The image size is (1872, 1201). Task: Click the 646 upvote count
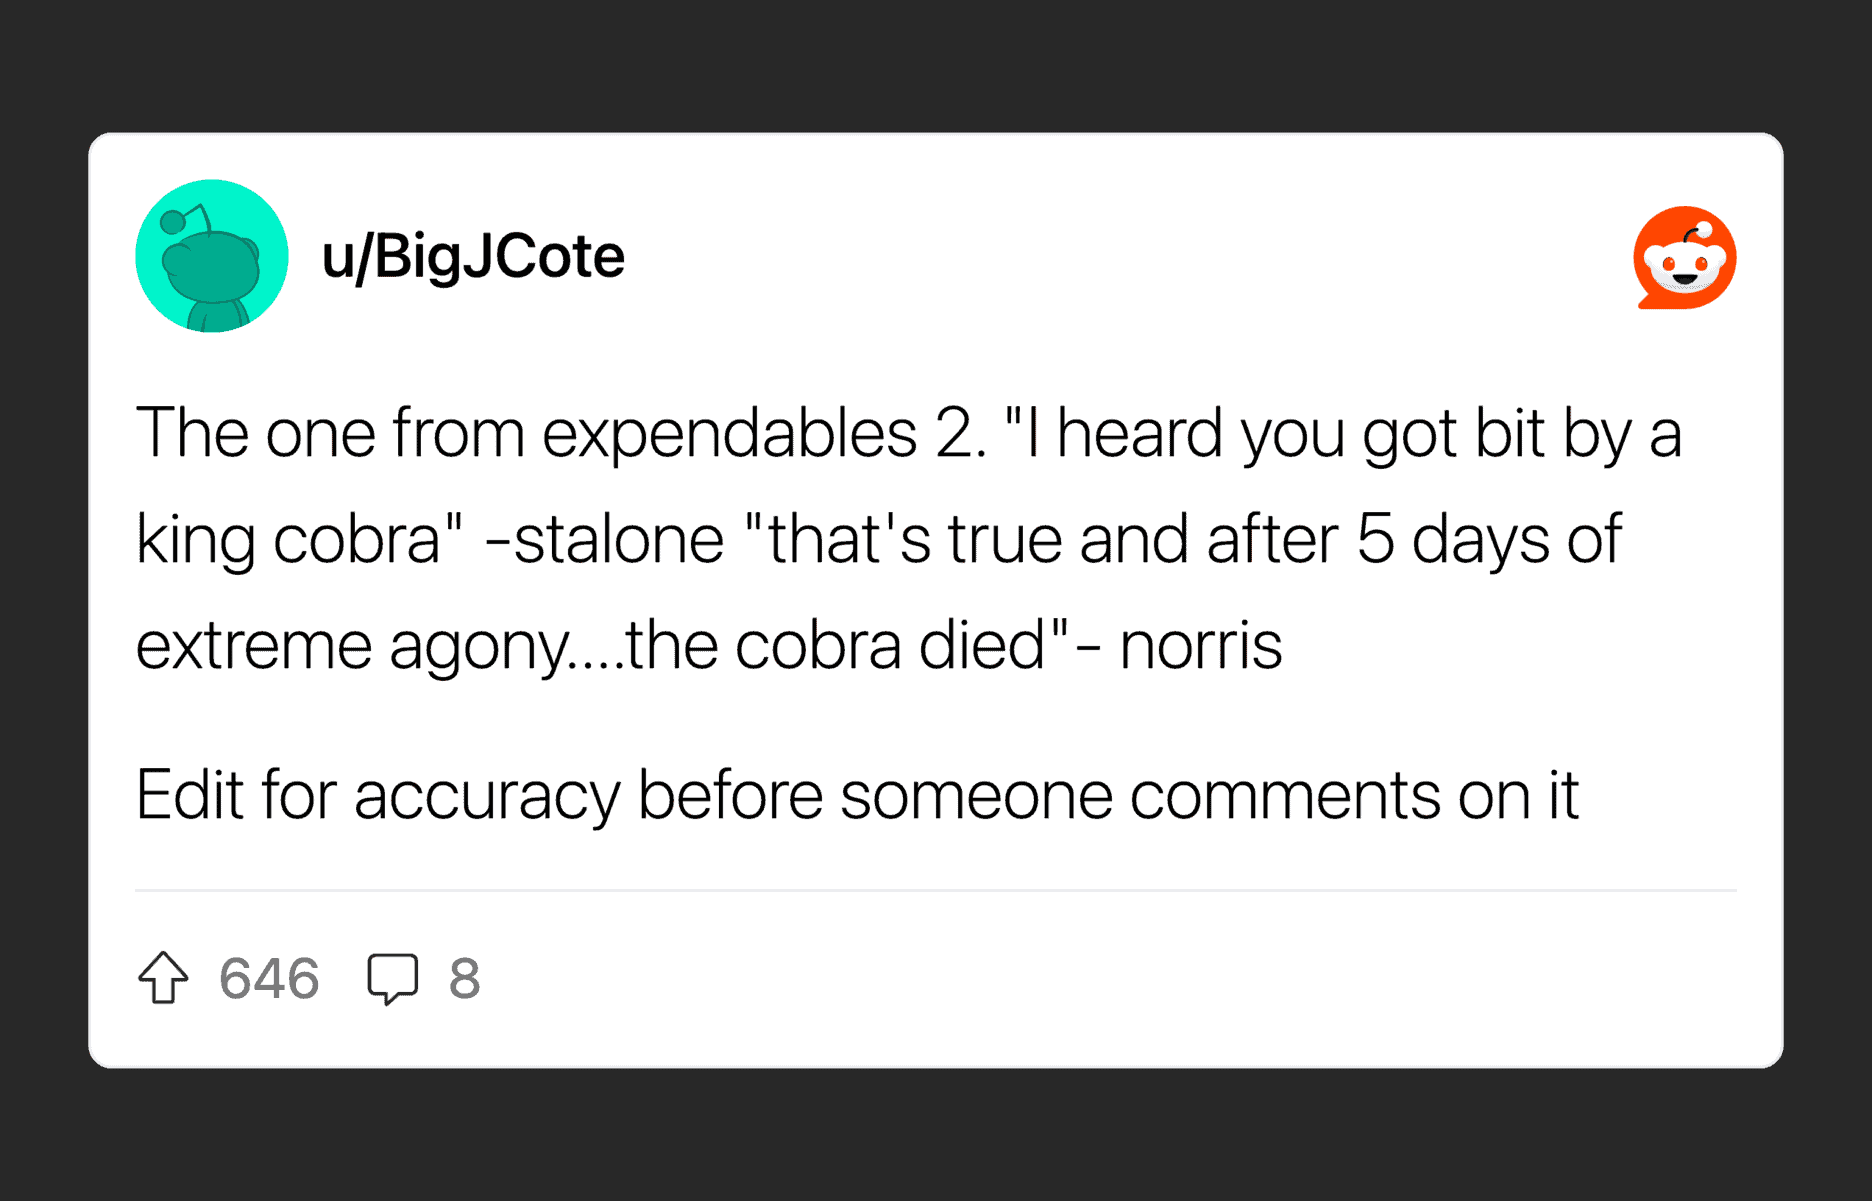(269, 978)
